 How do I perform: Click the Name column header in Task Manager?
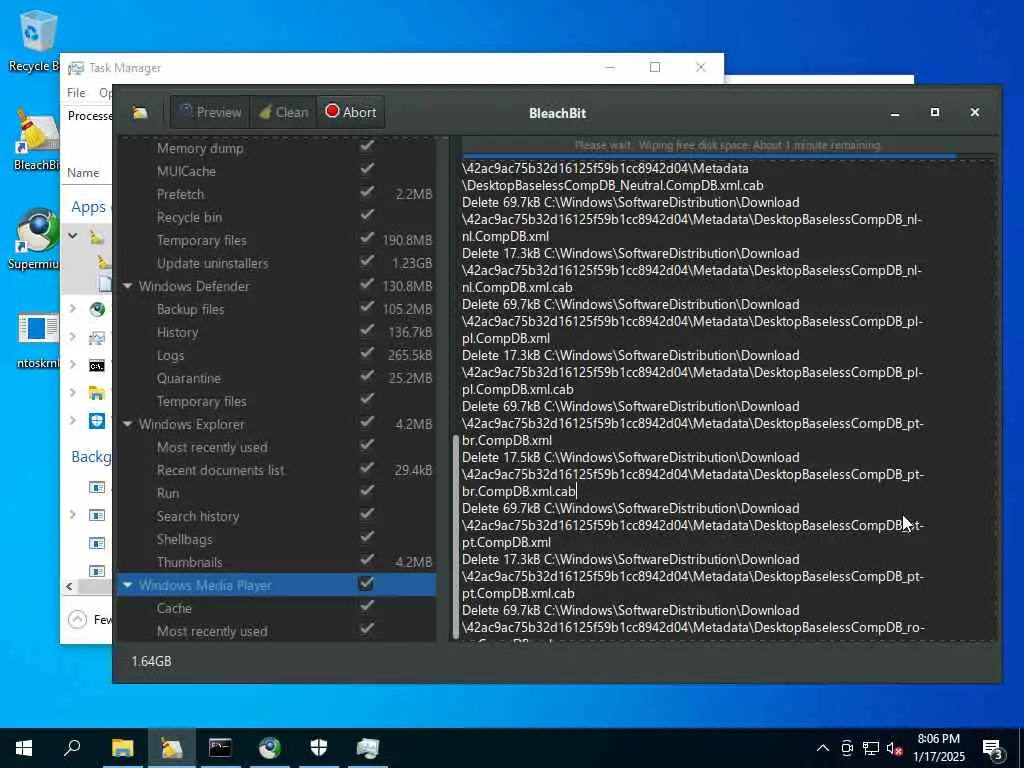(83, 172)
